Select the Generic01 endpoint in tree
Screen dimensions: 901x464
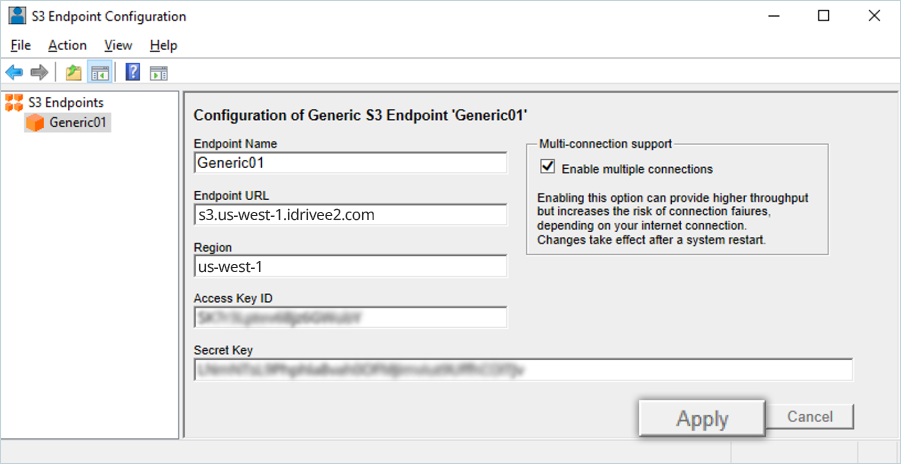78,123
